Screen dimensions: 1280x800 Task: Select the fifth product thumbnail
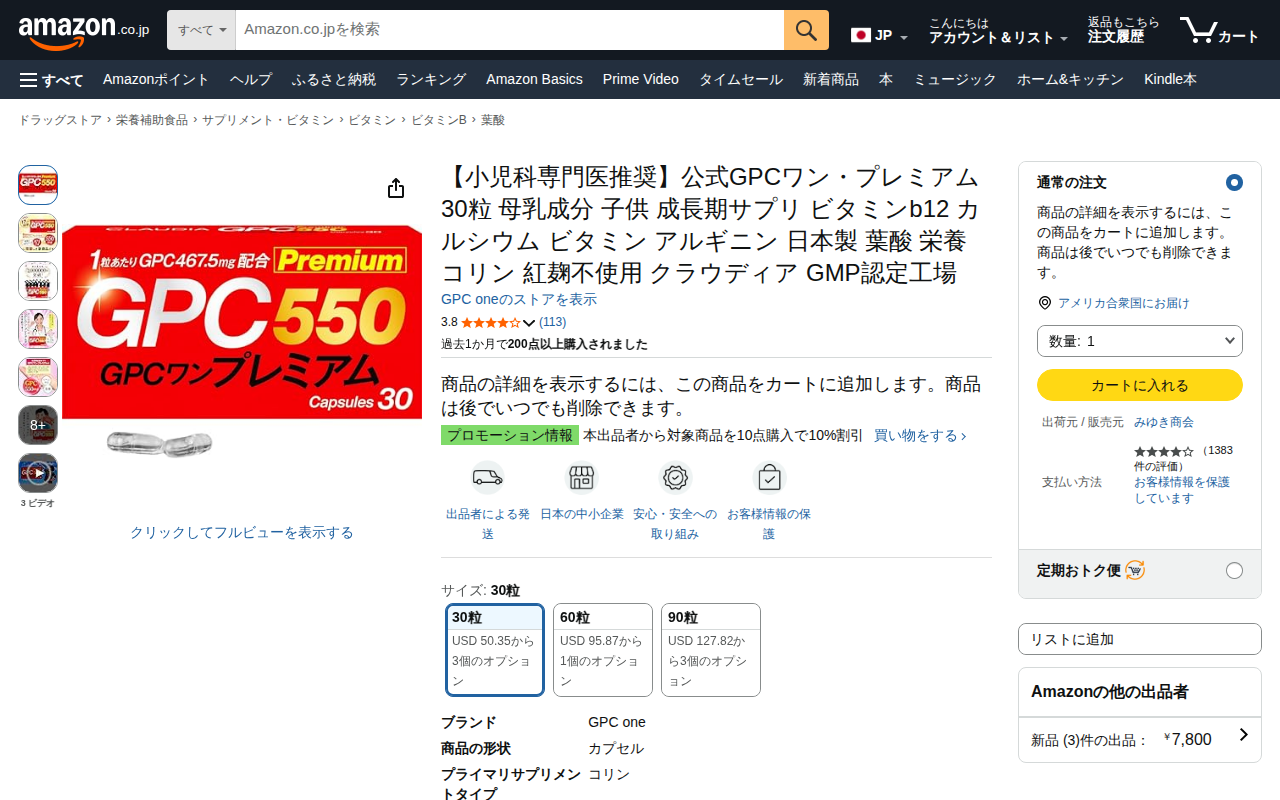coord(38,377)
